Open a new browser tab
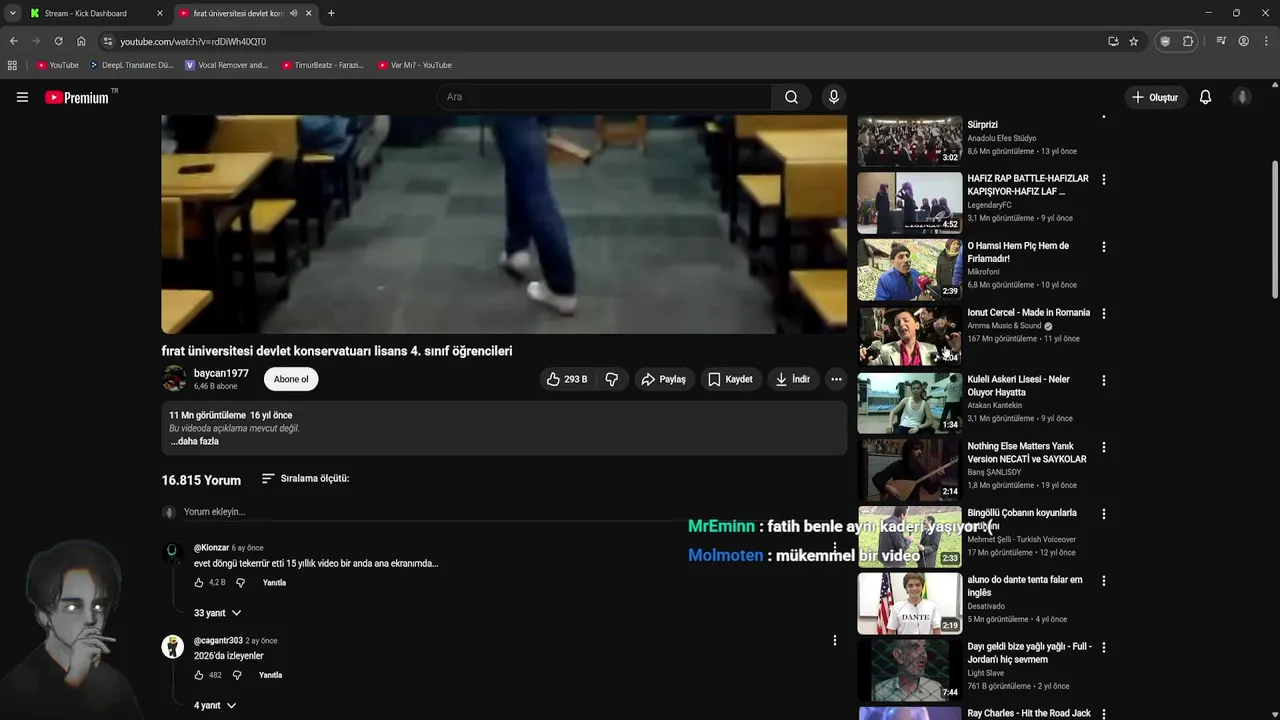 (x=331, y=13)
